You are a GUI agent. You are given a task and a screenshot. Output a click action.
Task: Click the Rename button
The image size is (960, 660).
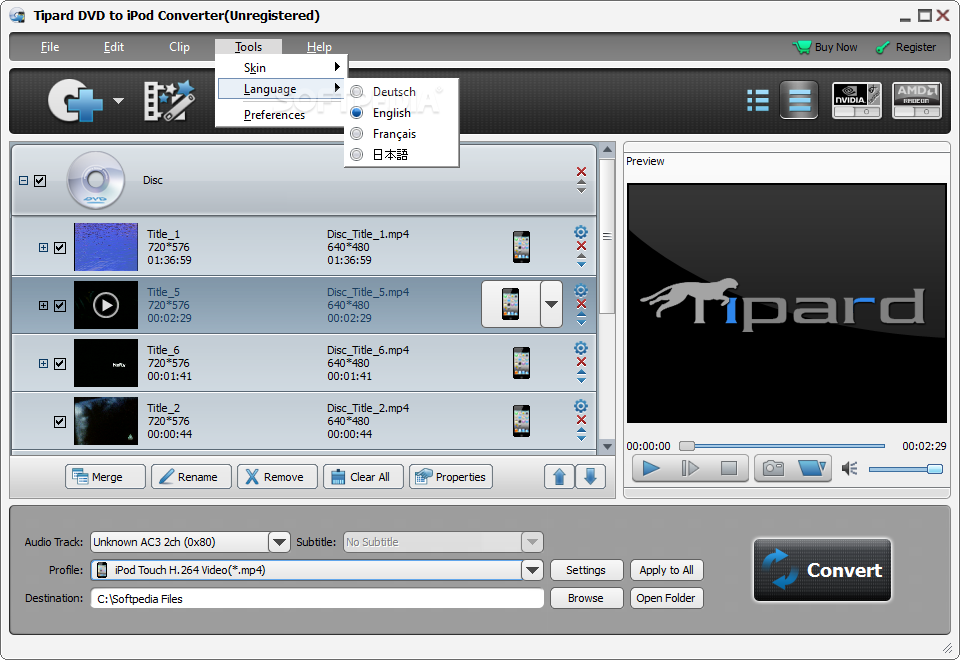tap(191, 476)
